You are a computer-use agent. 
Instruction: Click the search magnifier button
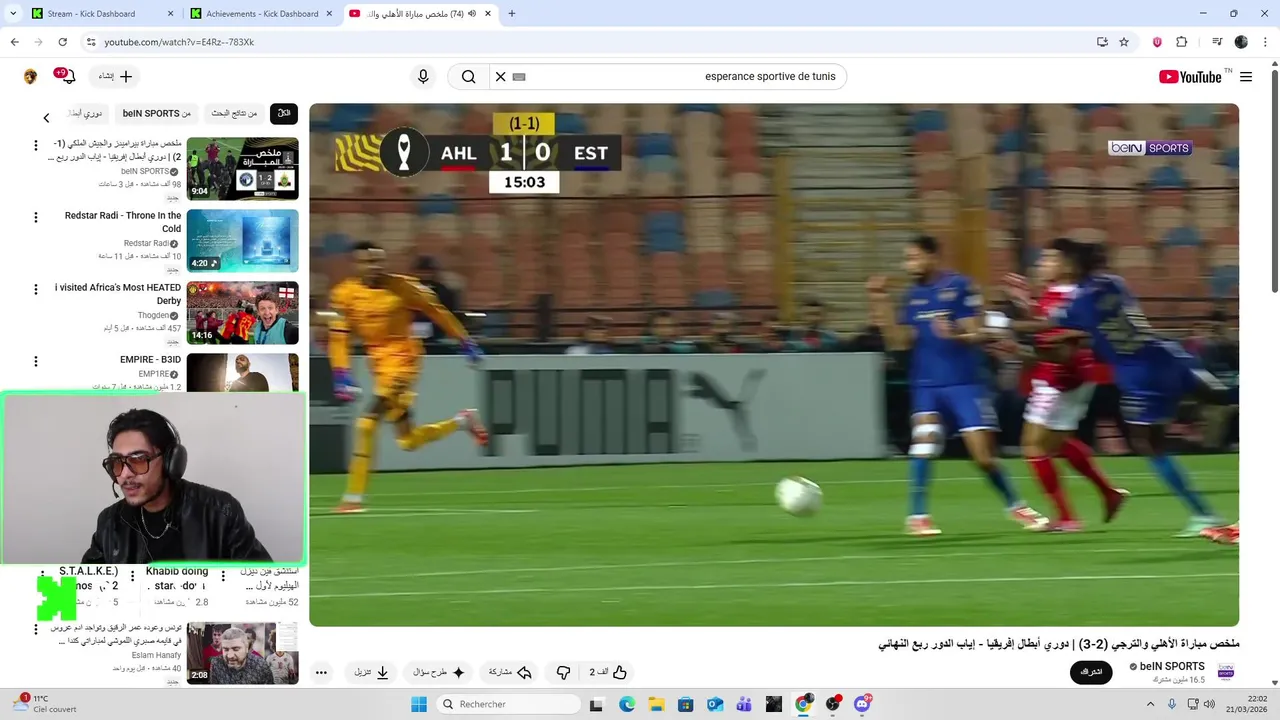coord(468,77)
